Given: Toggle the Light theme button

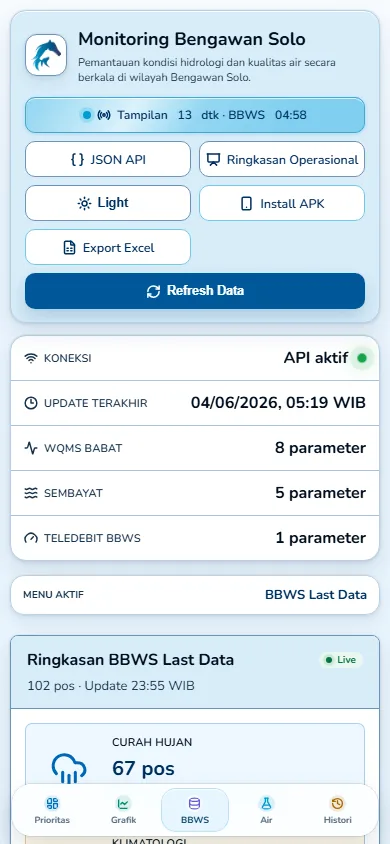Looking at the screenshot, I should tap(108, 203).
